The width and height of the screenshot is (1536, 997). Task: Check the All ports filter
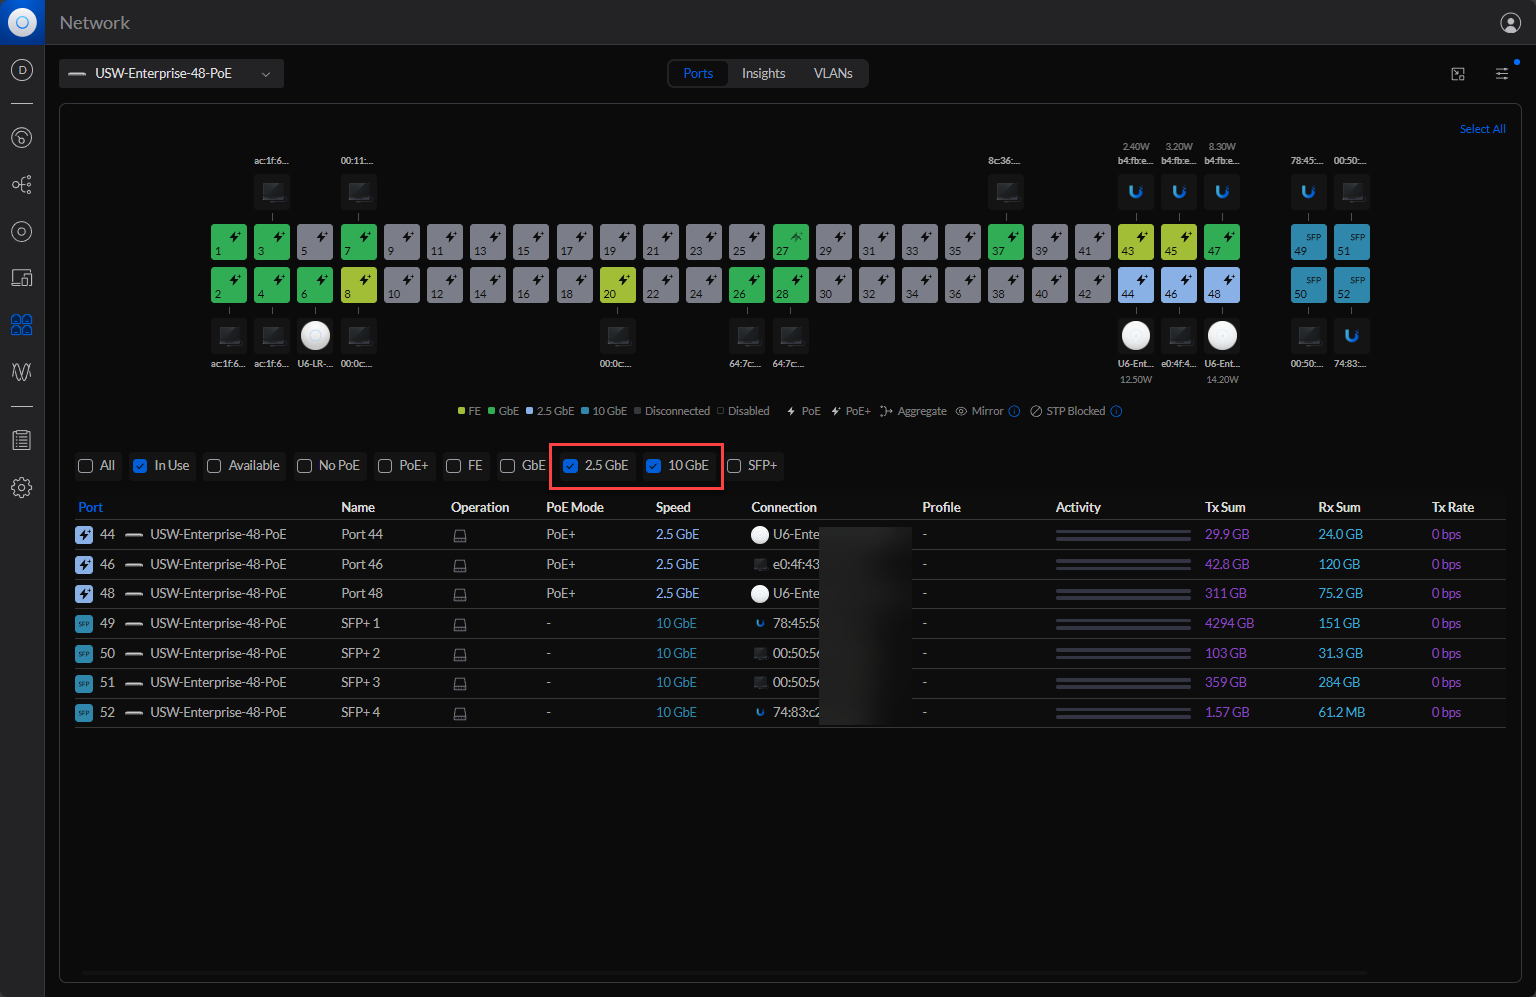(86, 466)
